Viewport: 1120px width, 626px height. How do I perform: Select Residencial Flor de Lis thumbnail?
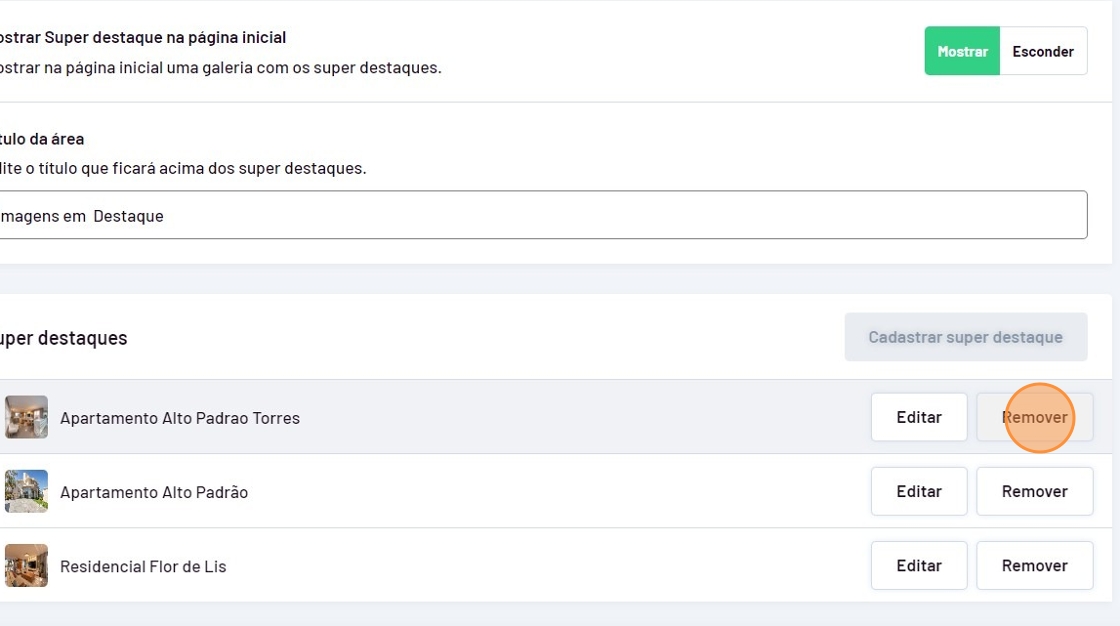26,565
